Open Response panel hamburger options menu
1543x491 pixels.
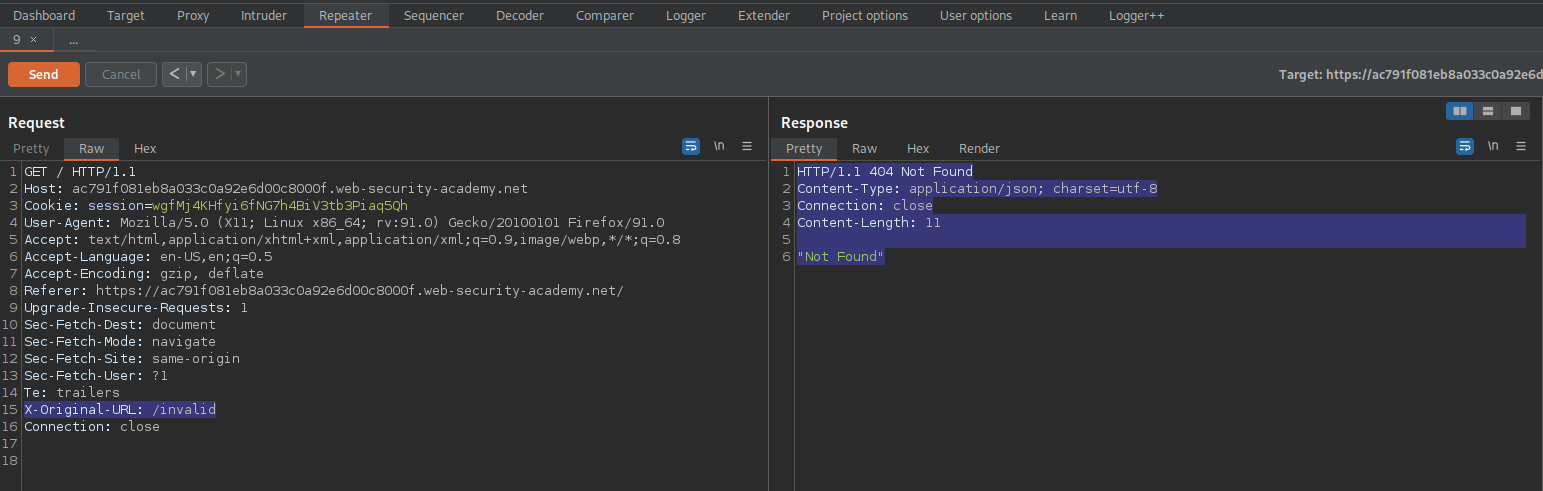point(1521,146)
